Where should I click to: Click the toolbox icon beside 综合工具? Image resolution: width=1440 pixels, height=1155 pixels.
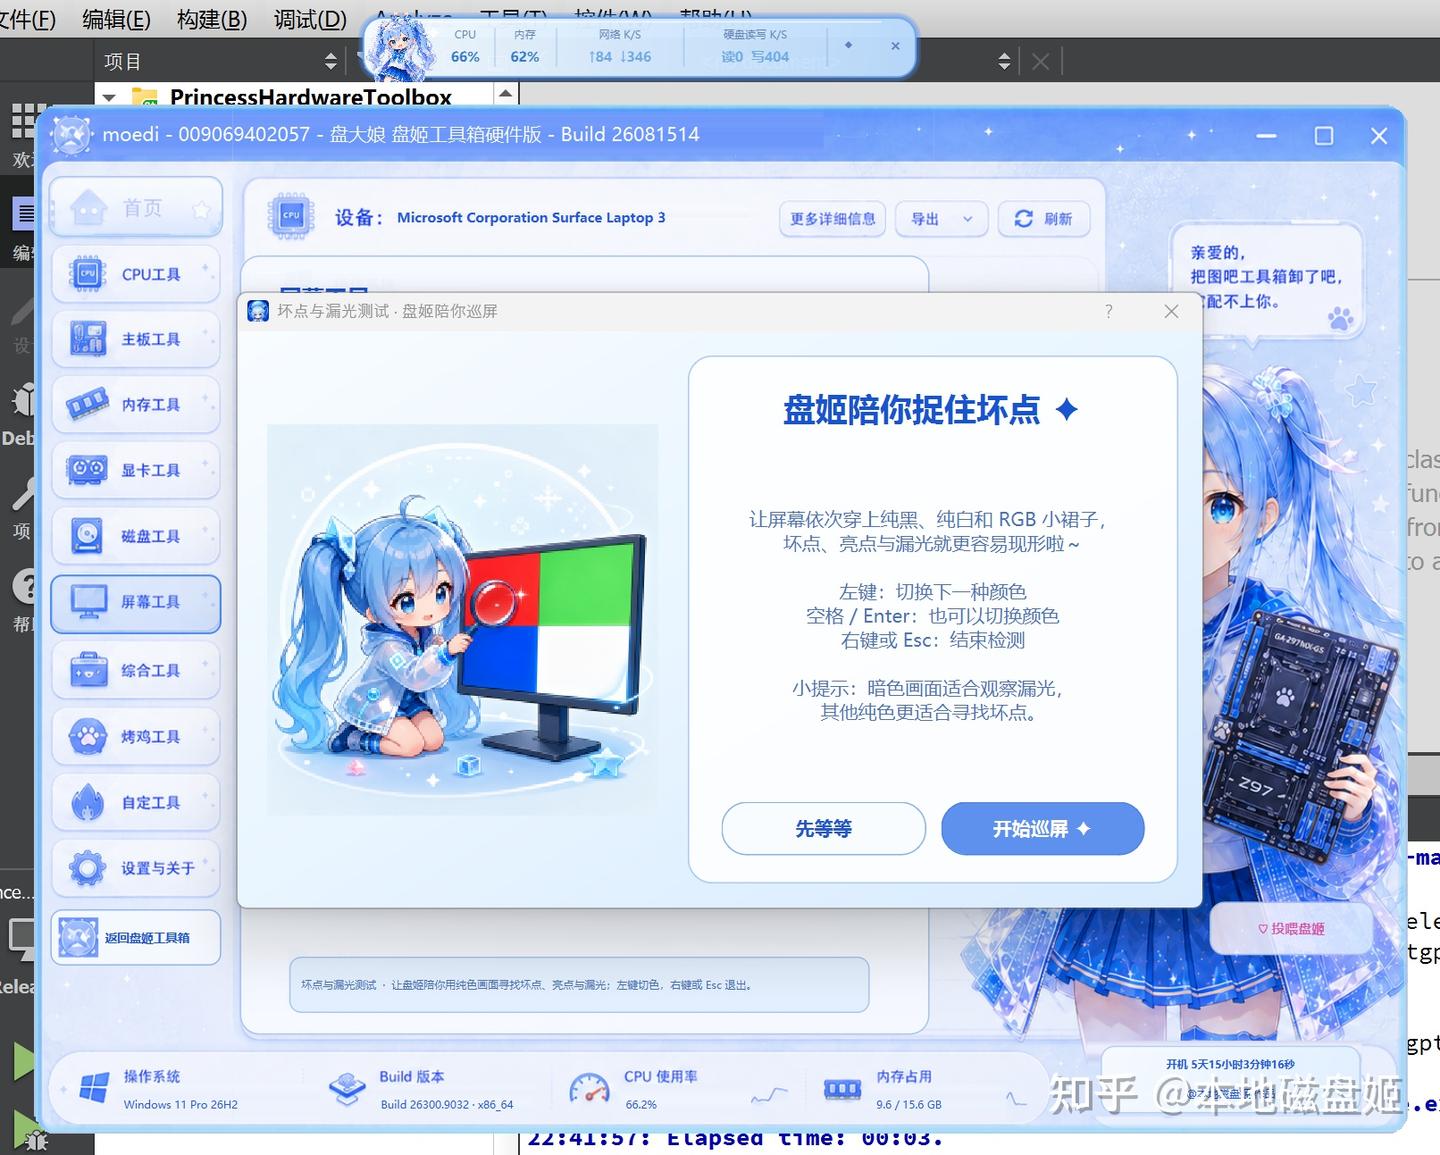coord(88,670)
